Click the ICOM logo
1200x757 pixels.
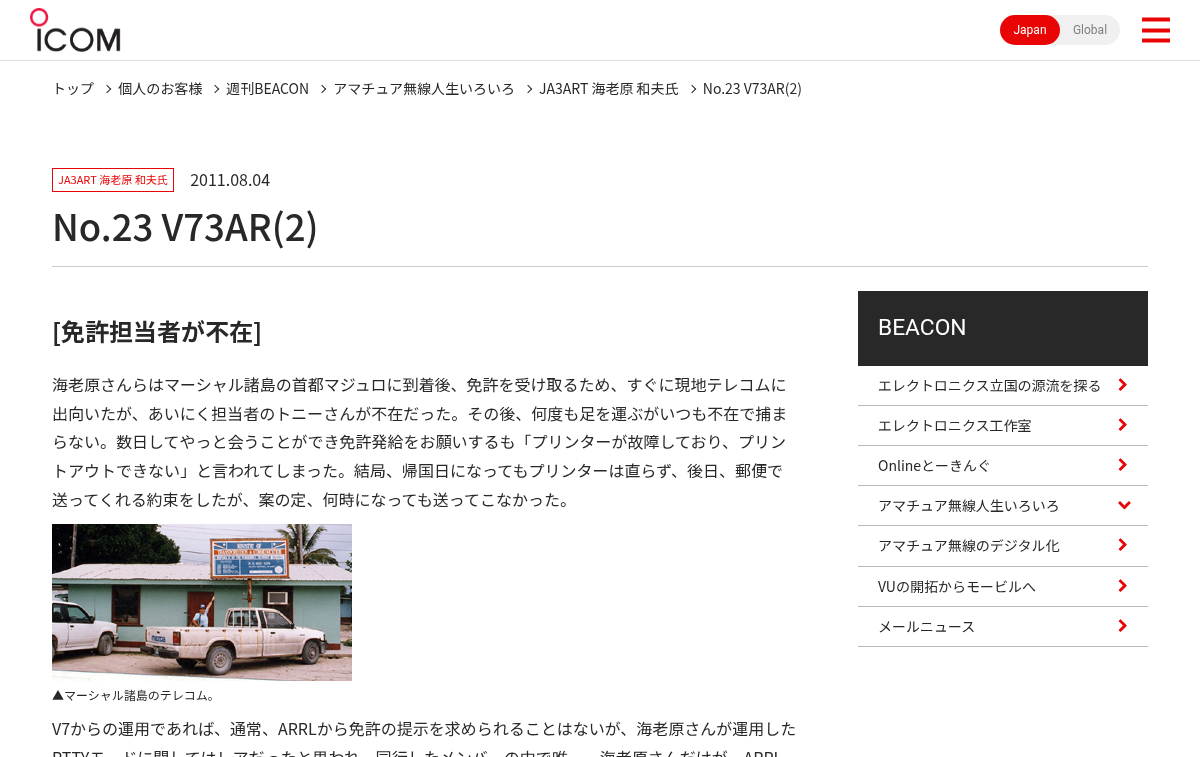(75, 30)
